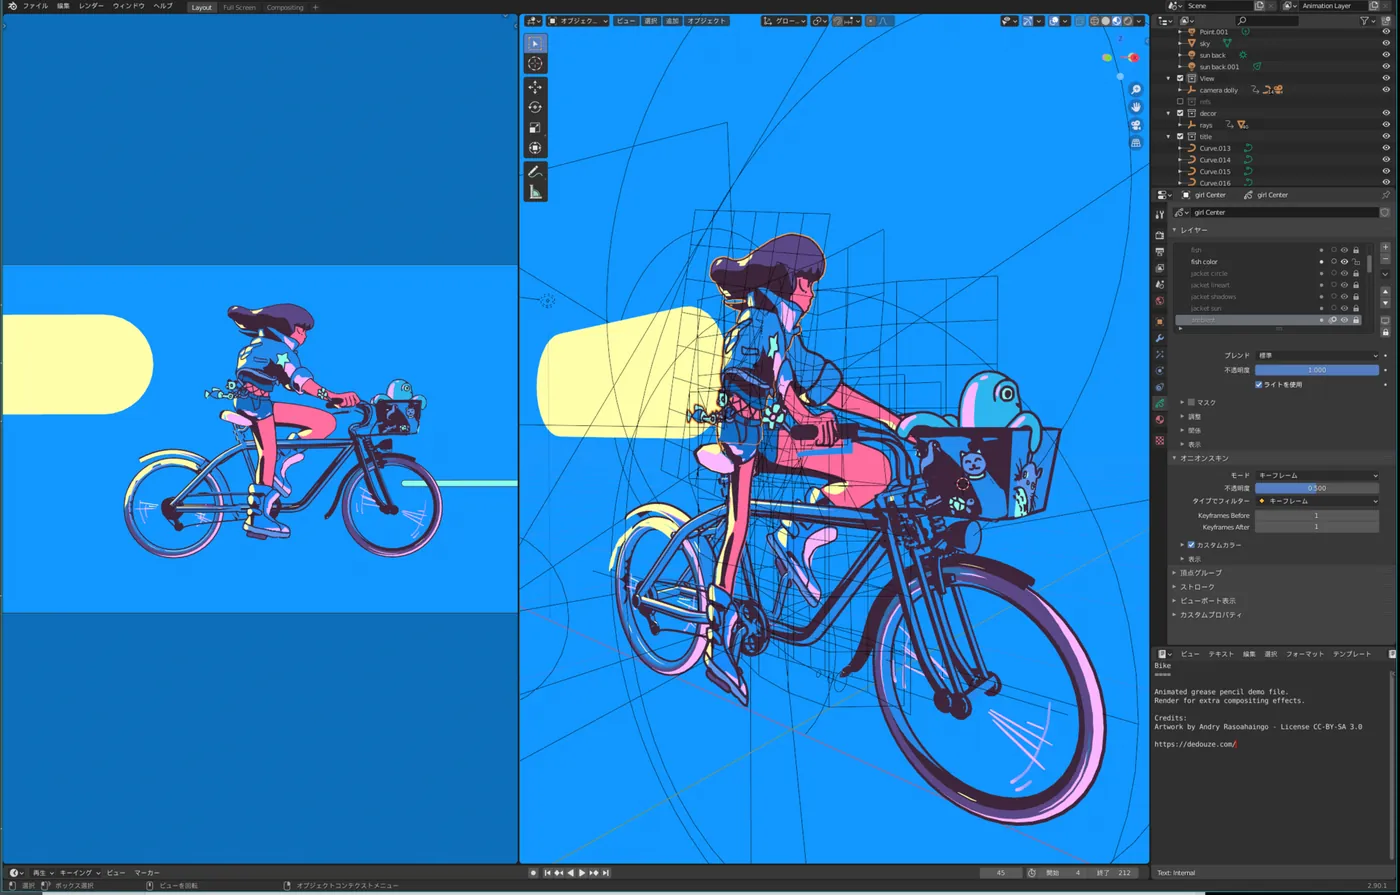Open the World properties tab icon
This screenshot has height=895, width=1400.
1160,301
